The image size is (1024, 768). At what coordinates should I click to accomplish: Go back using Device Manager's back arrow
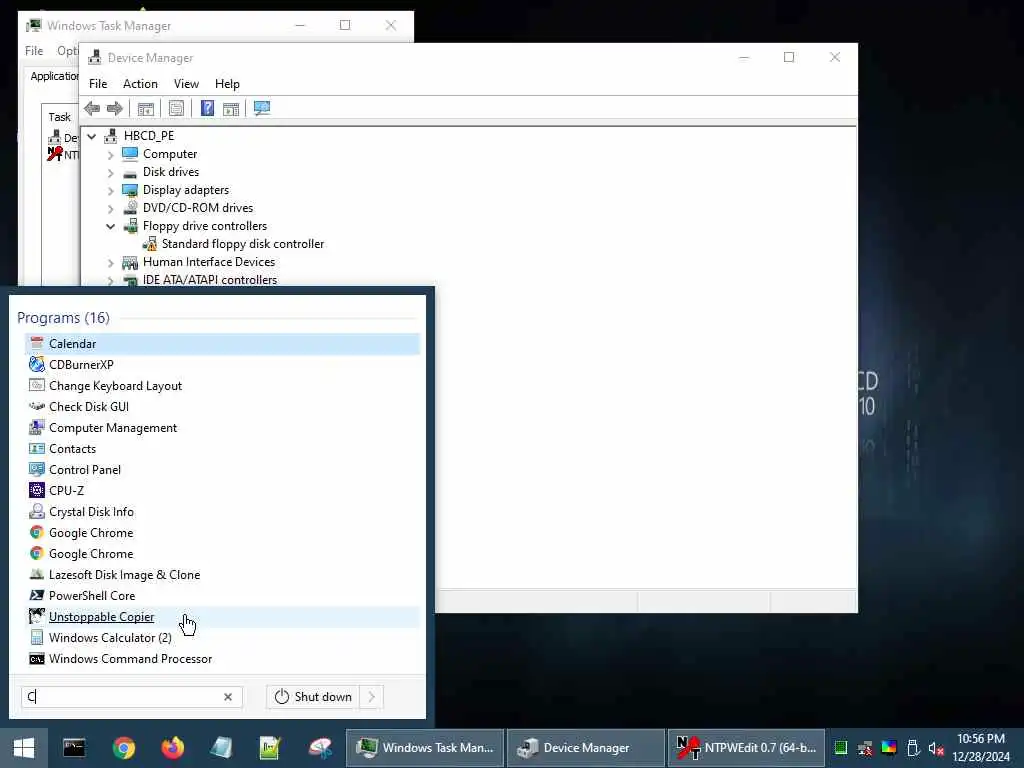(92, 108)
